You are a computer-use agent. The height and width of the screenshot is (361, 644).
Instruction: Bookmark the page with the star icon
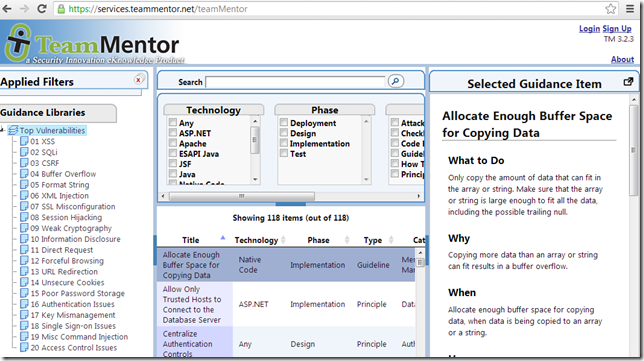(x=611, y=9)
